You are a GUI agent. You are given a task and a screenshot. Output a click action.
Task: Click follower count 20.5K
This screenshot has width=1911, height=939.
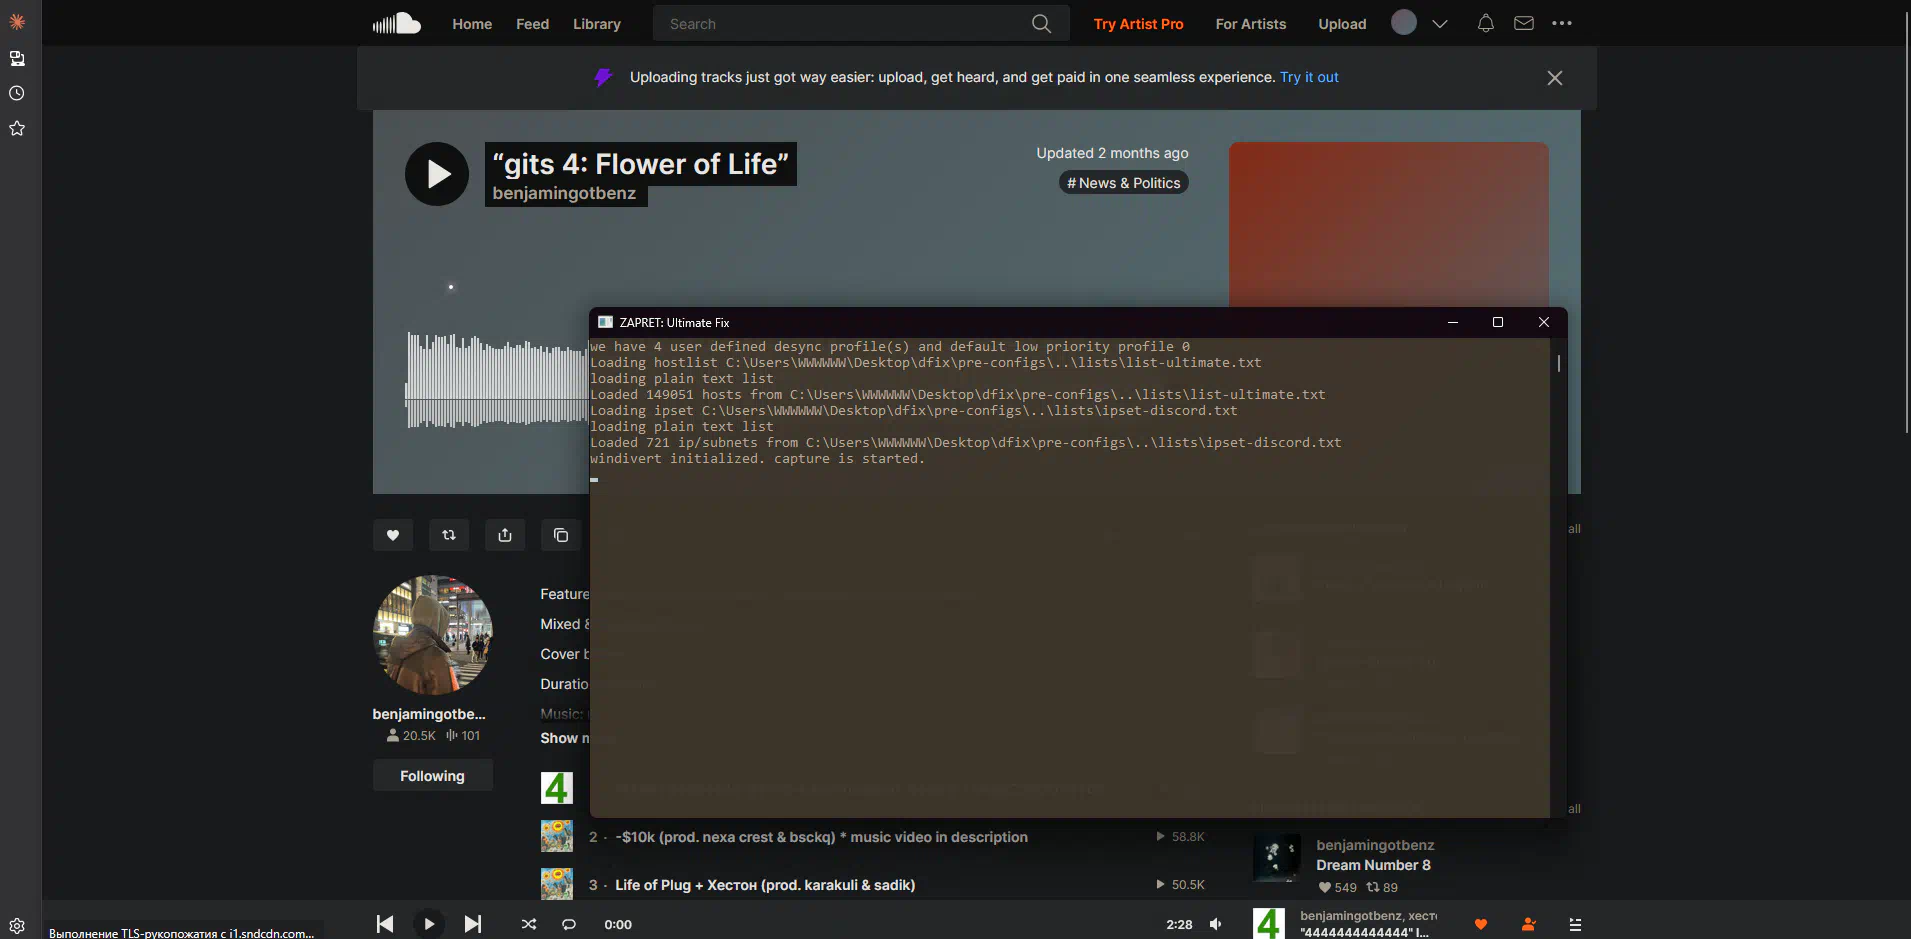pyautogui.click(x=411, y=735)
